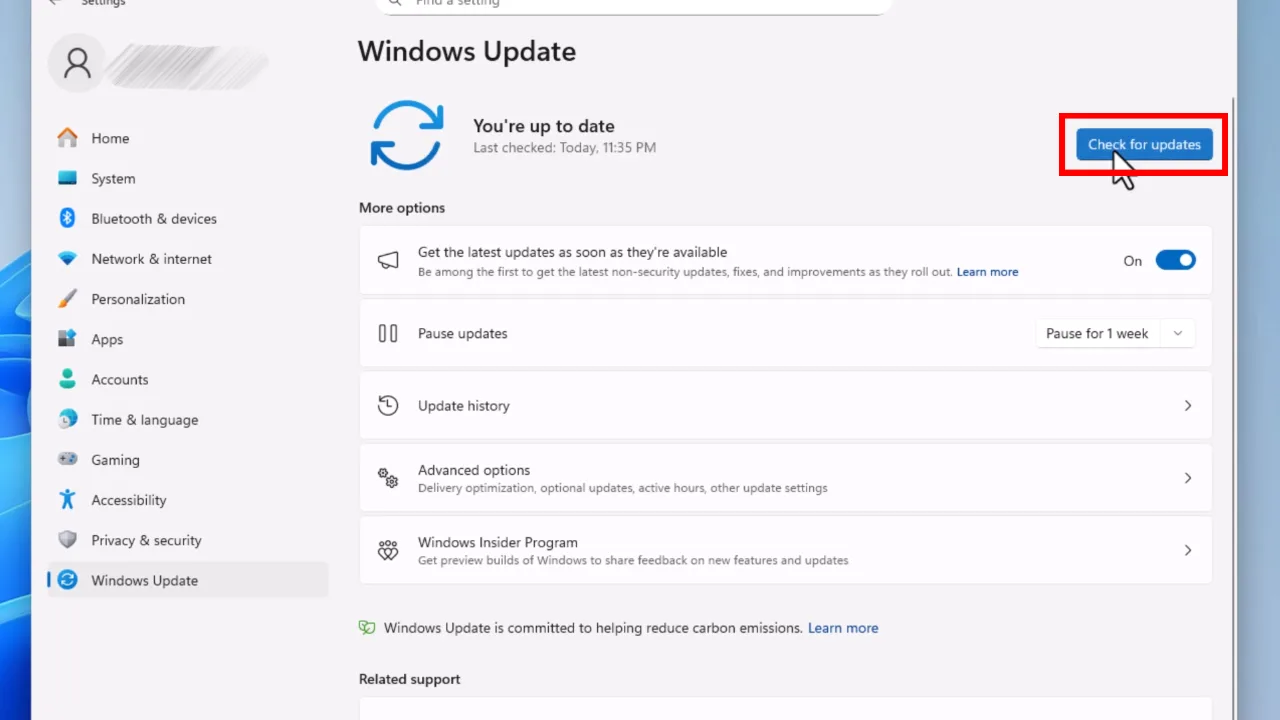This screenshot has width=1280, height=720.
Task: Open Privacy & security settings
Action: 188,540
